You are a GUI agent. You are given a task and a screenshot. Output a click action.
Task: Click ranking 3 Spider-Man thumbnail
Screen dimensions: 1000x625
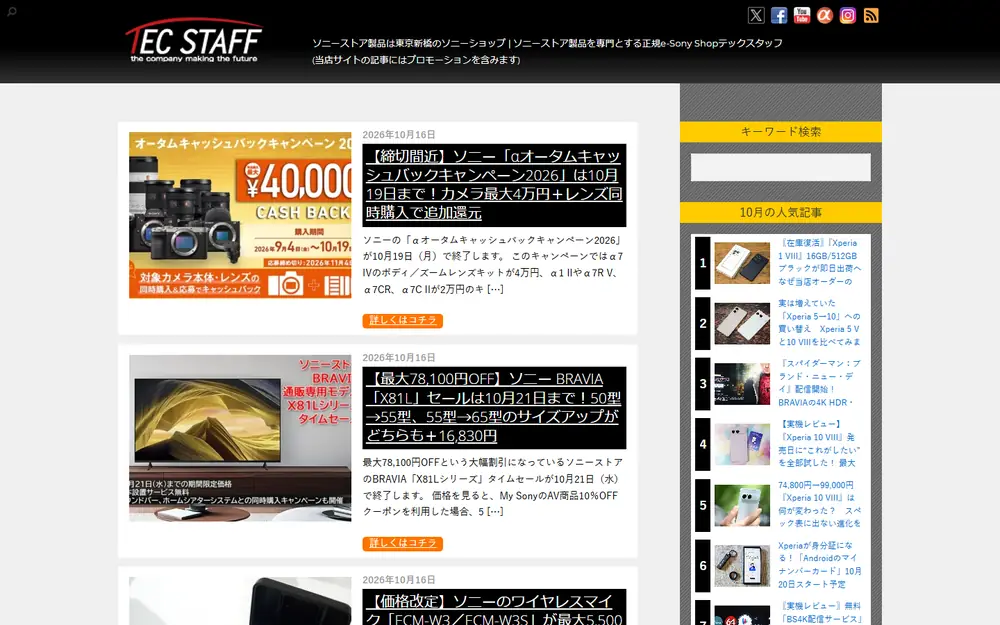coord(742,384)
